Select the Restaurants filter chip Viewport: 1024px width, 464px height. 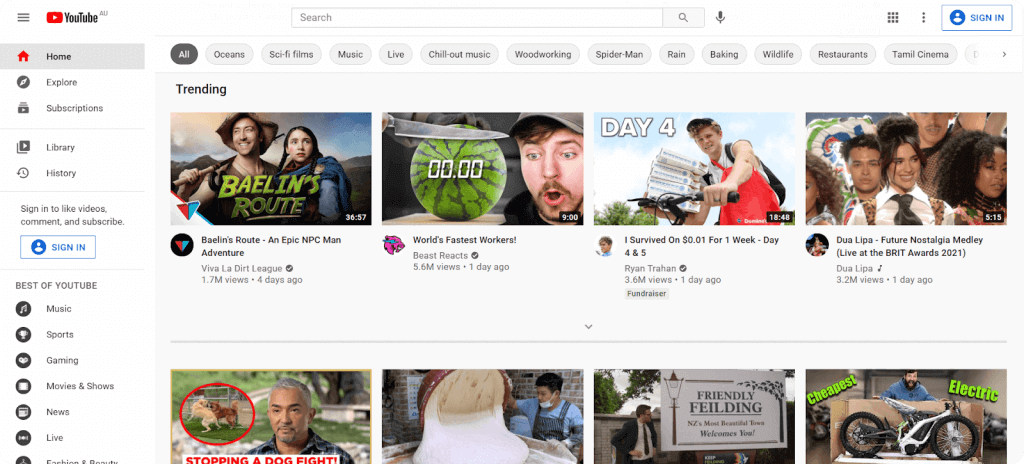(x=843, y=54)
